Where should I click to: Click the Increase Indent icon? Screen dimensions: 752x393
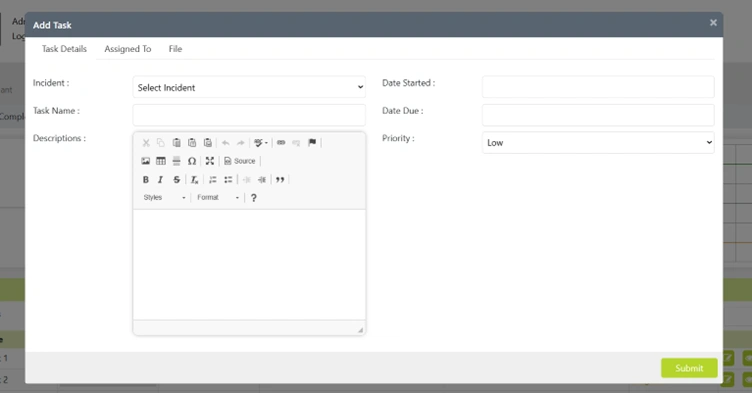(262, 179)
